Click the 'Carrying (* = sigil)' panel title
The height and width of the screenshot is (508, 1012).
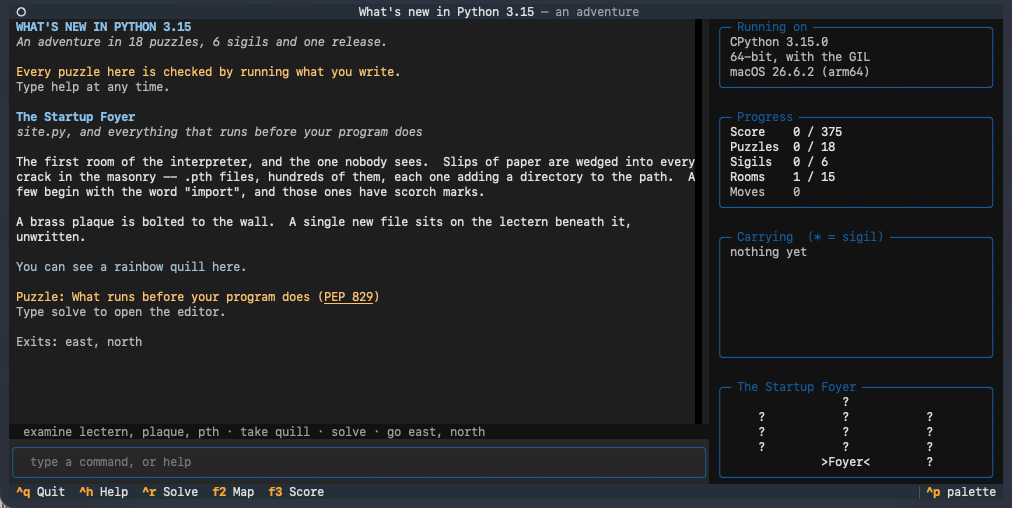(x=810, y=237)
